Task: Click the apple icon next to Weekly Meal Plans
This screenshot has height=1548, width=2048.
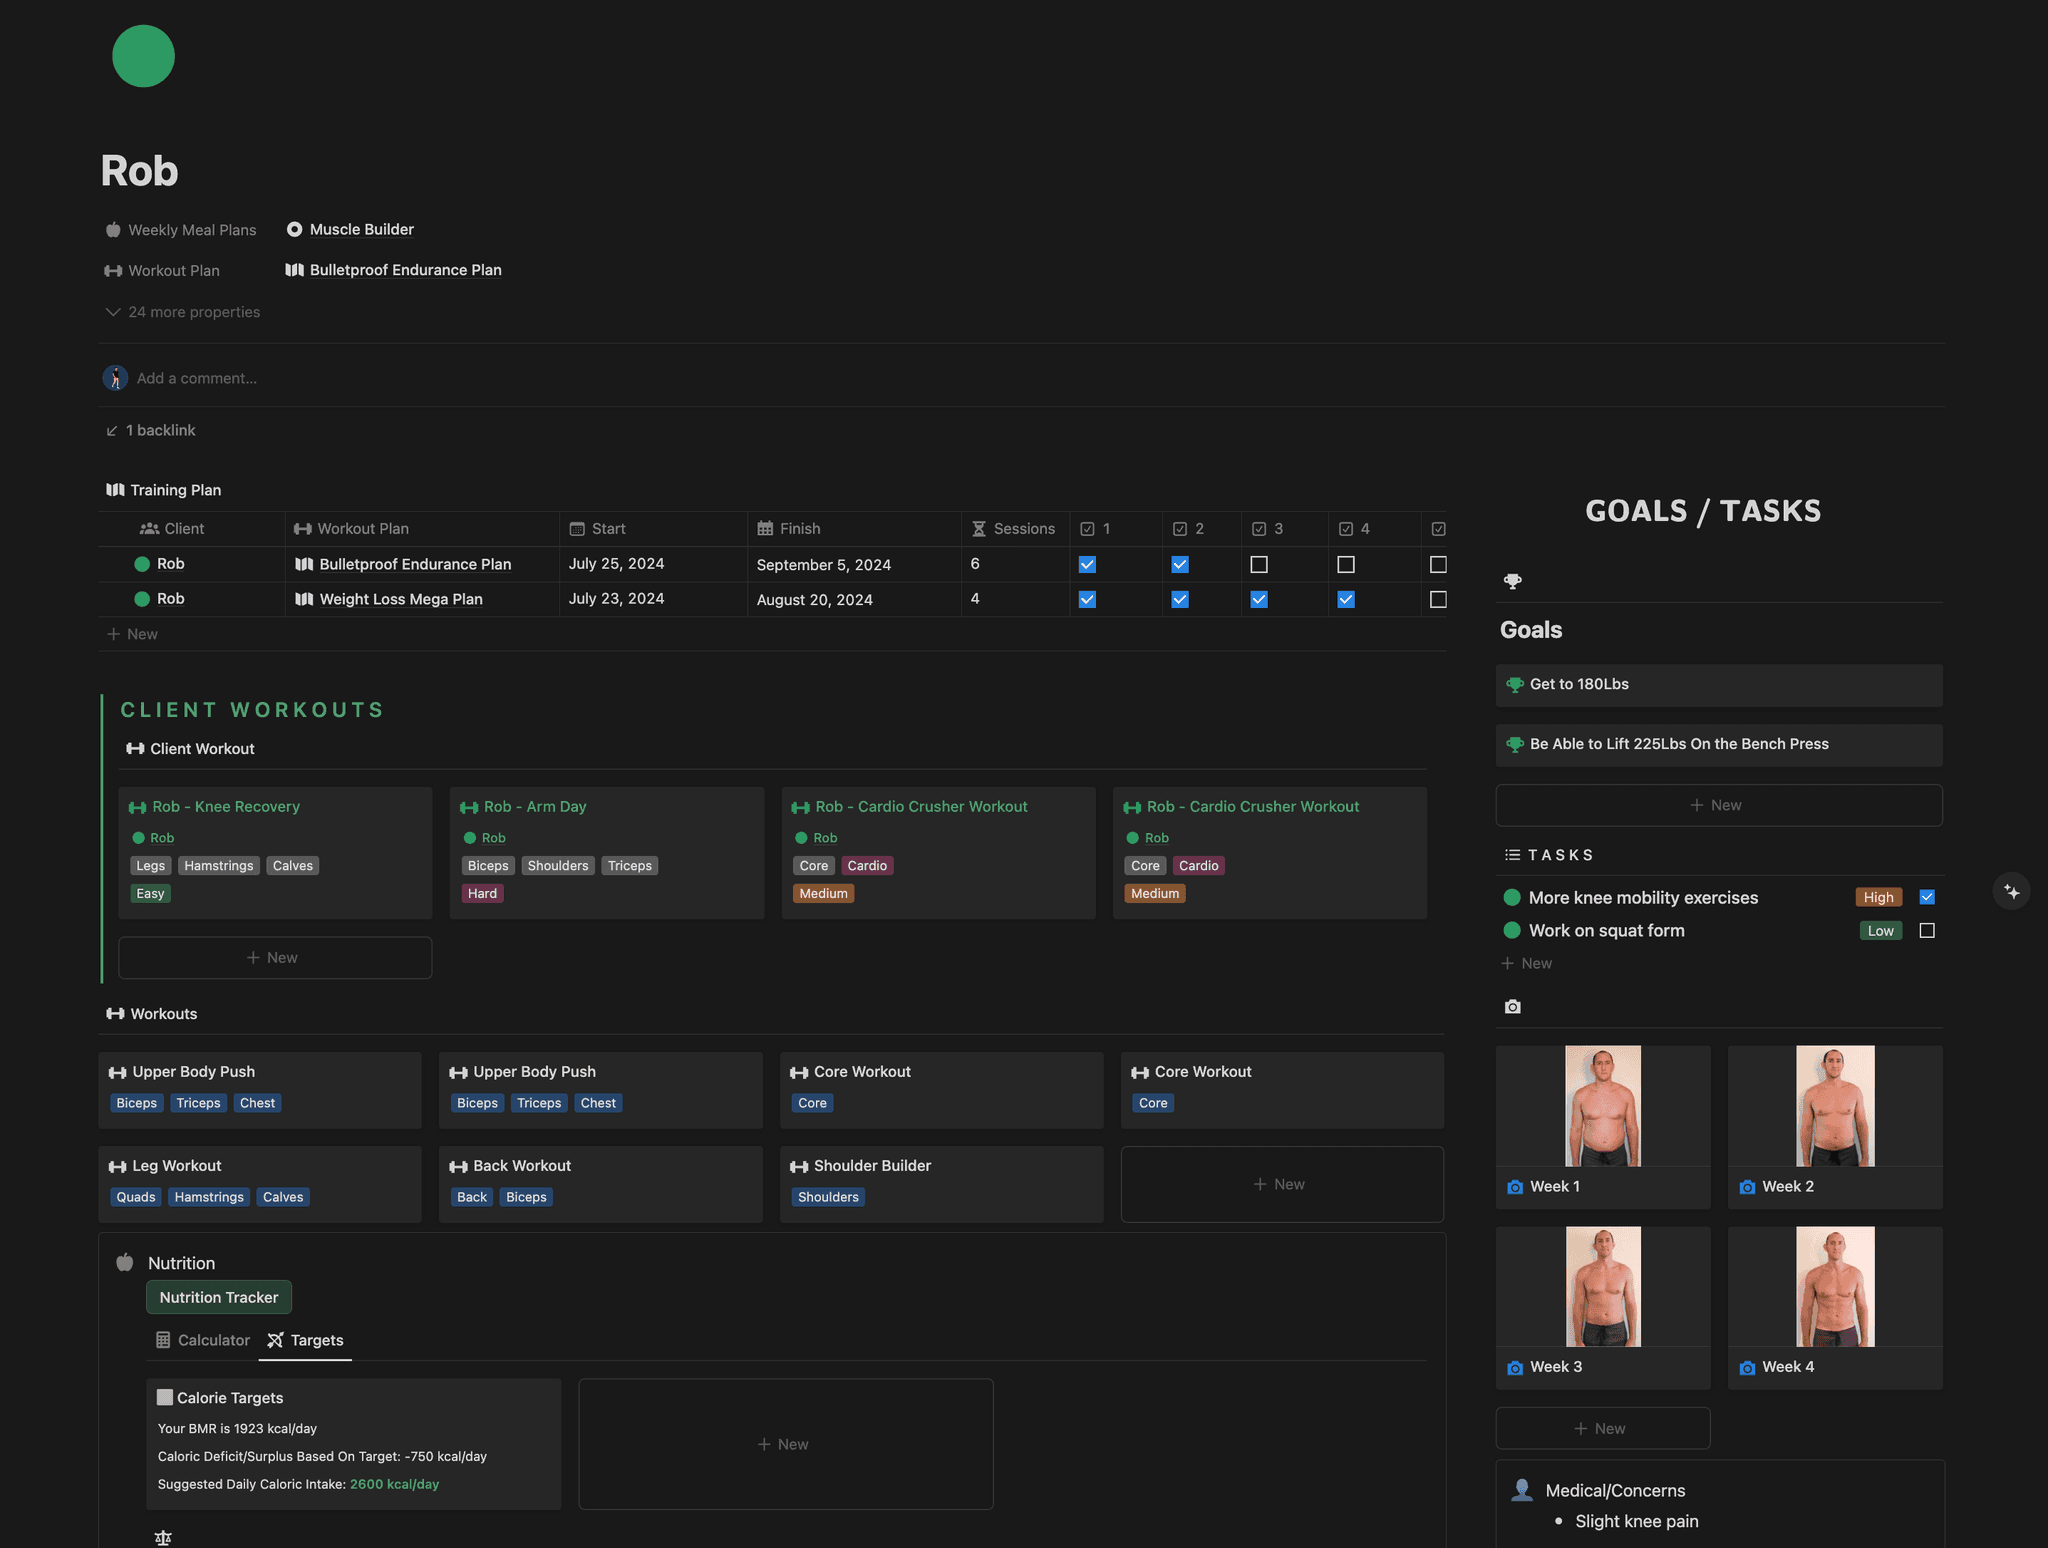Action: (x=112, y=229)
